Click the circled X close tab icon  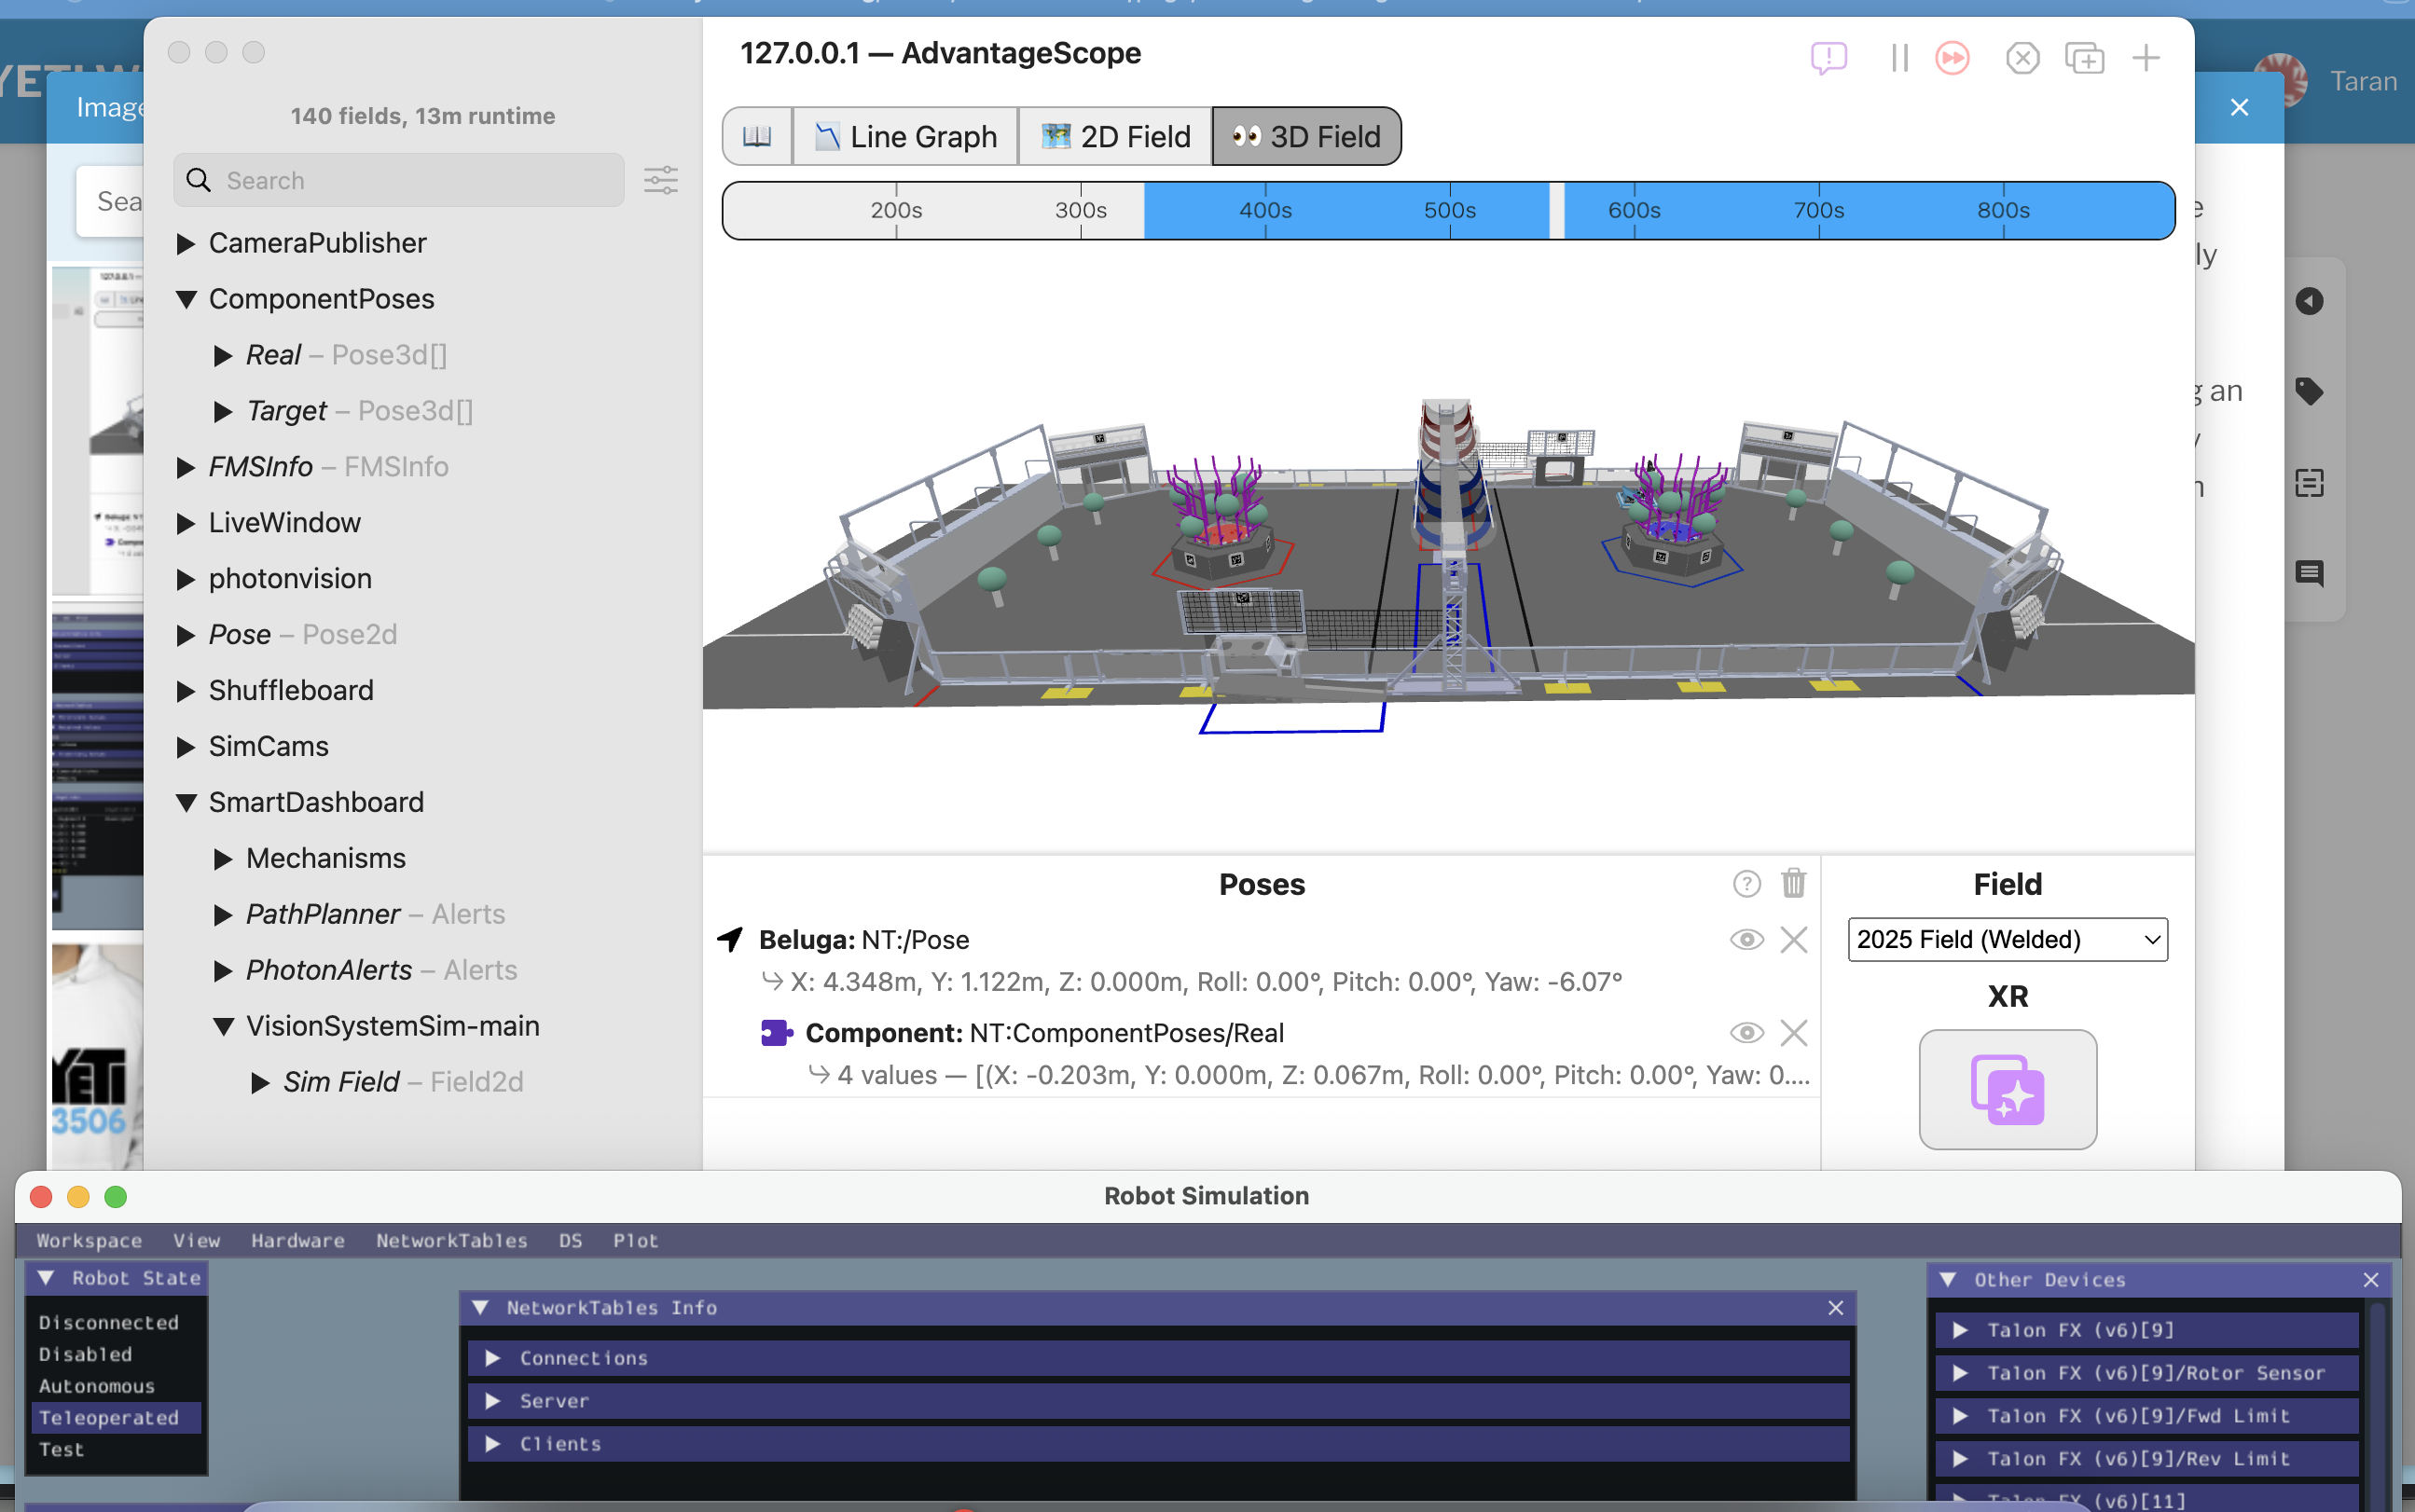[x=2022, y=58]
